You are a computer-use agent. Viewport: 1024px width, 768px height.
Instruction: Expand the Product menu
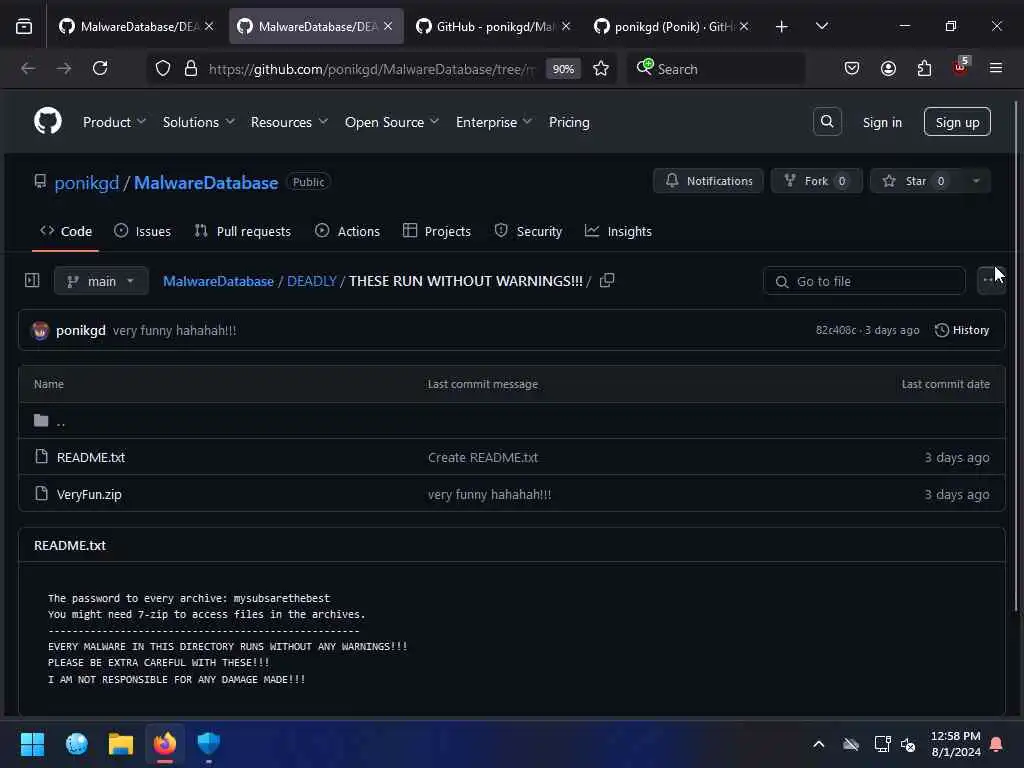pyautogui.click(x=114, y=122)
